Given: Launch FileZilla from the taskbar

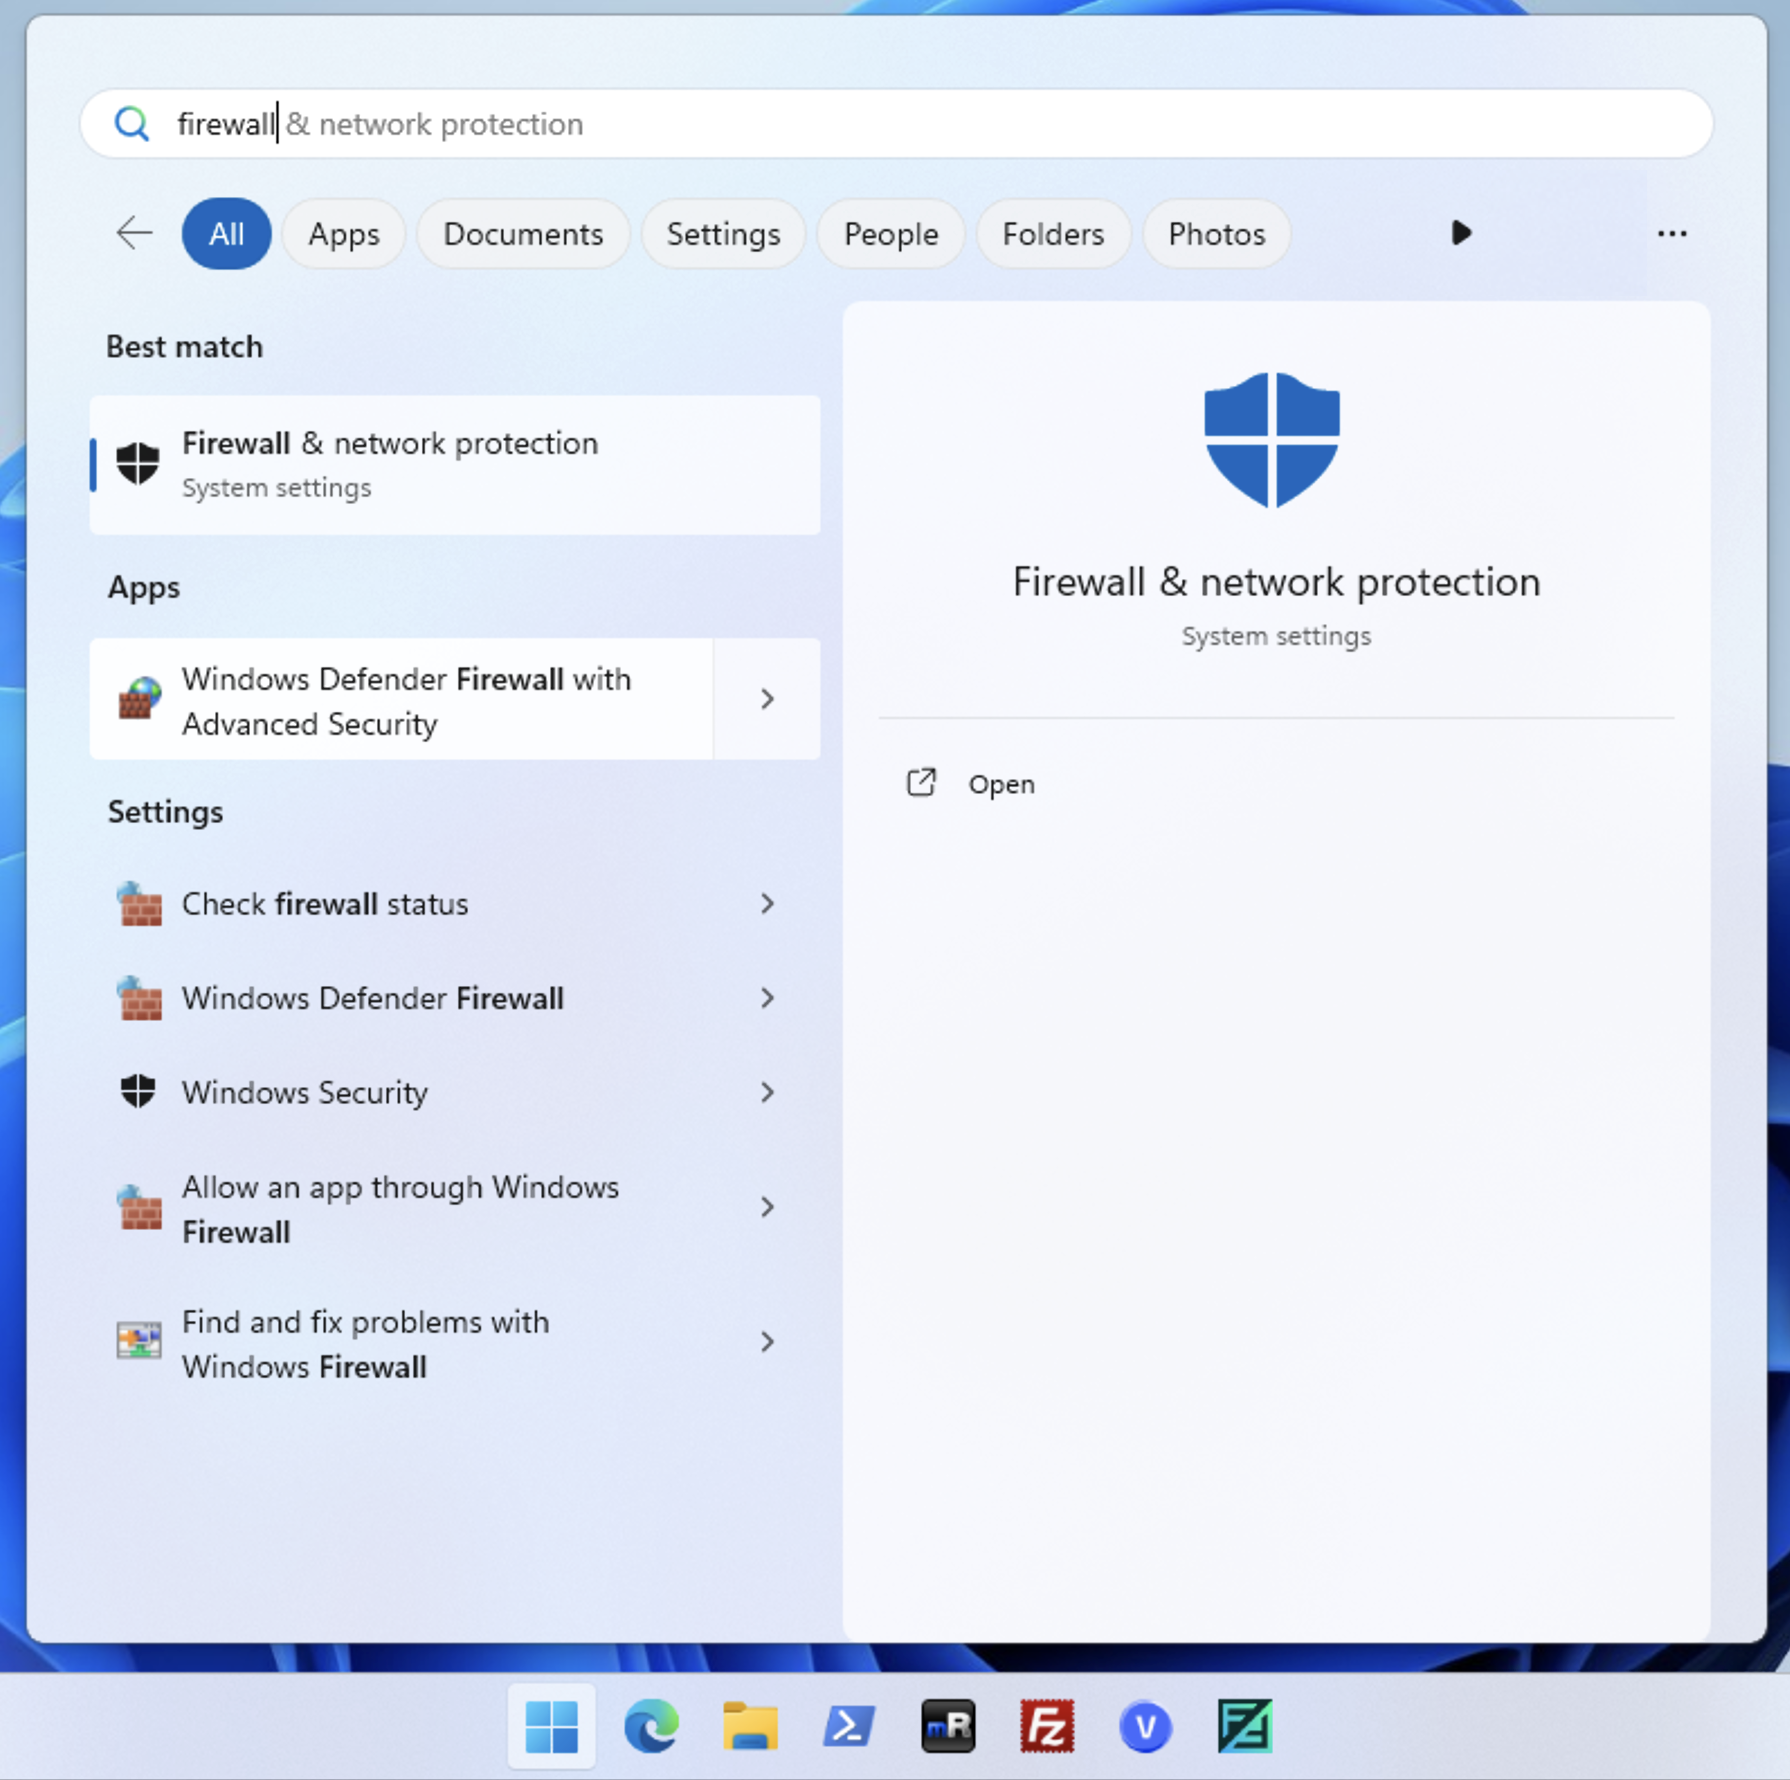Looking at the screenshot, I should (1047, 1726).
